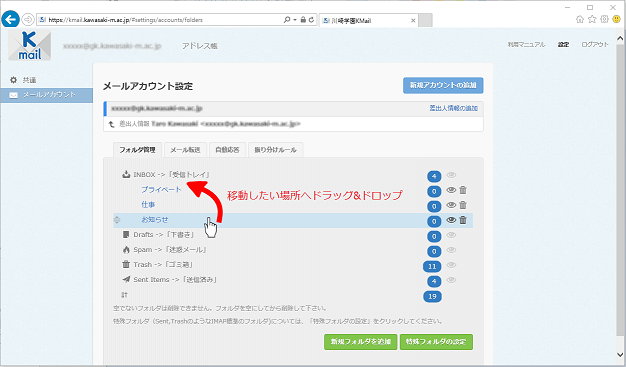Click the 特殊フォルダの設定 button
The width and height of the screenshot is (626, 367).
436,342
